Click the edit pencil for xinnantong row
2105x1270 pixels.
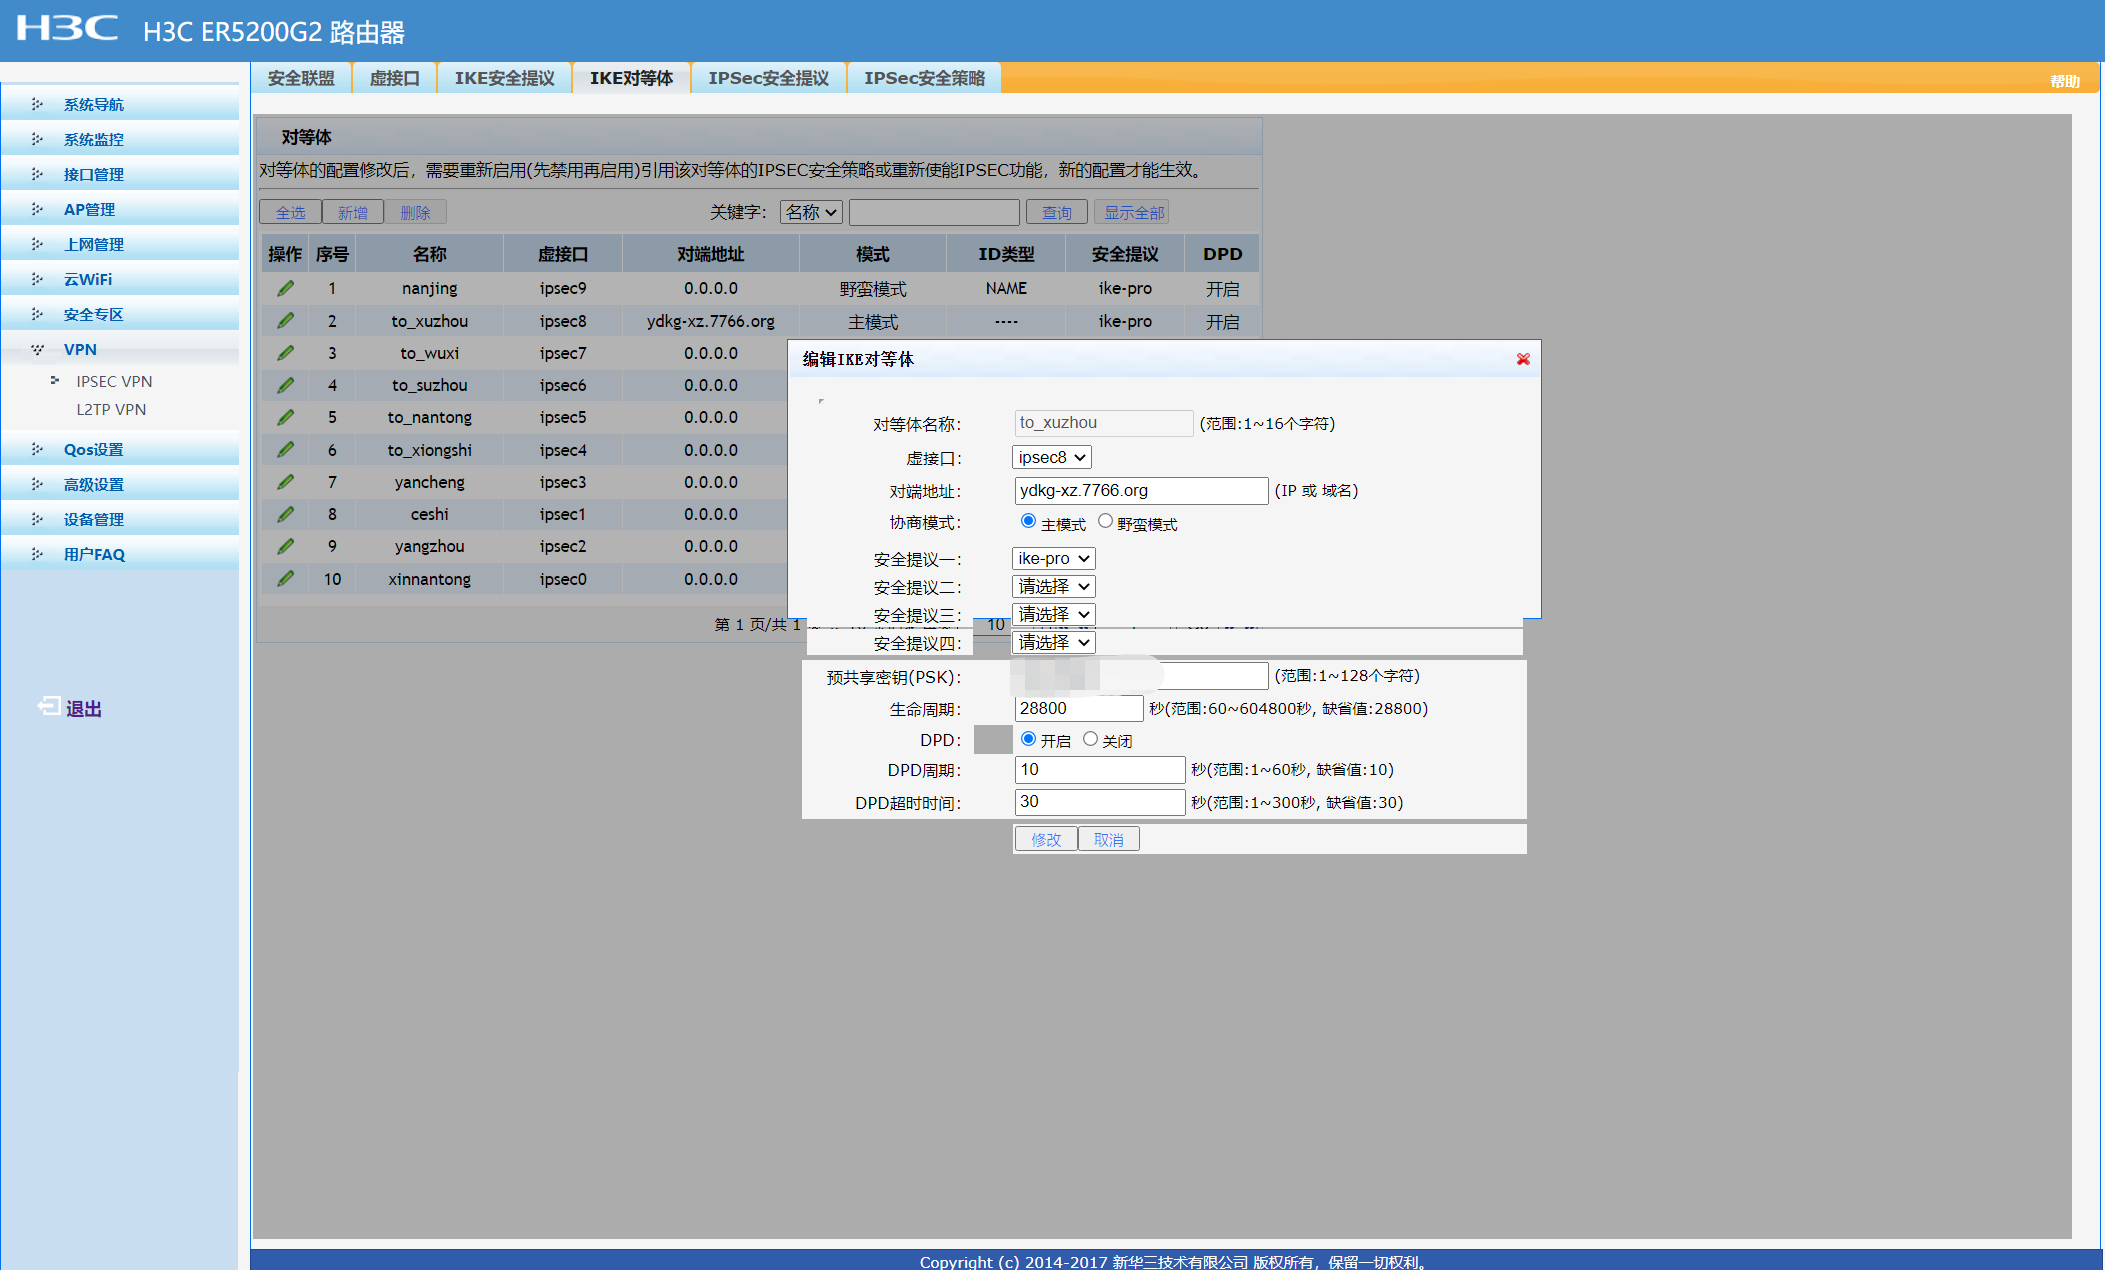pos(286,579)
